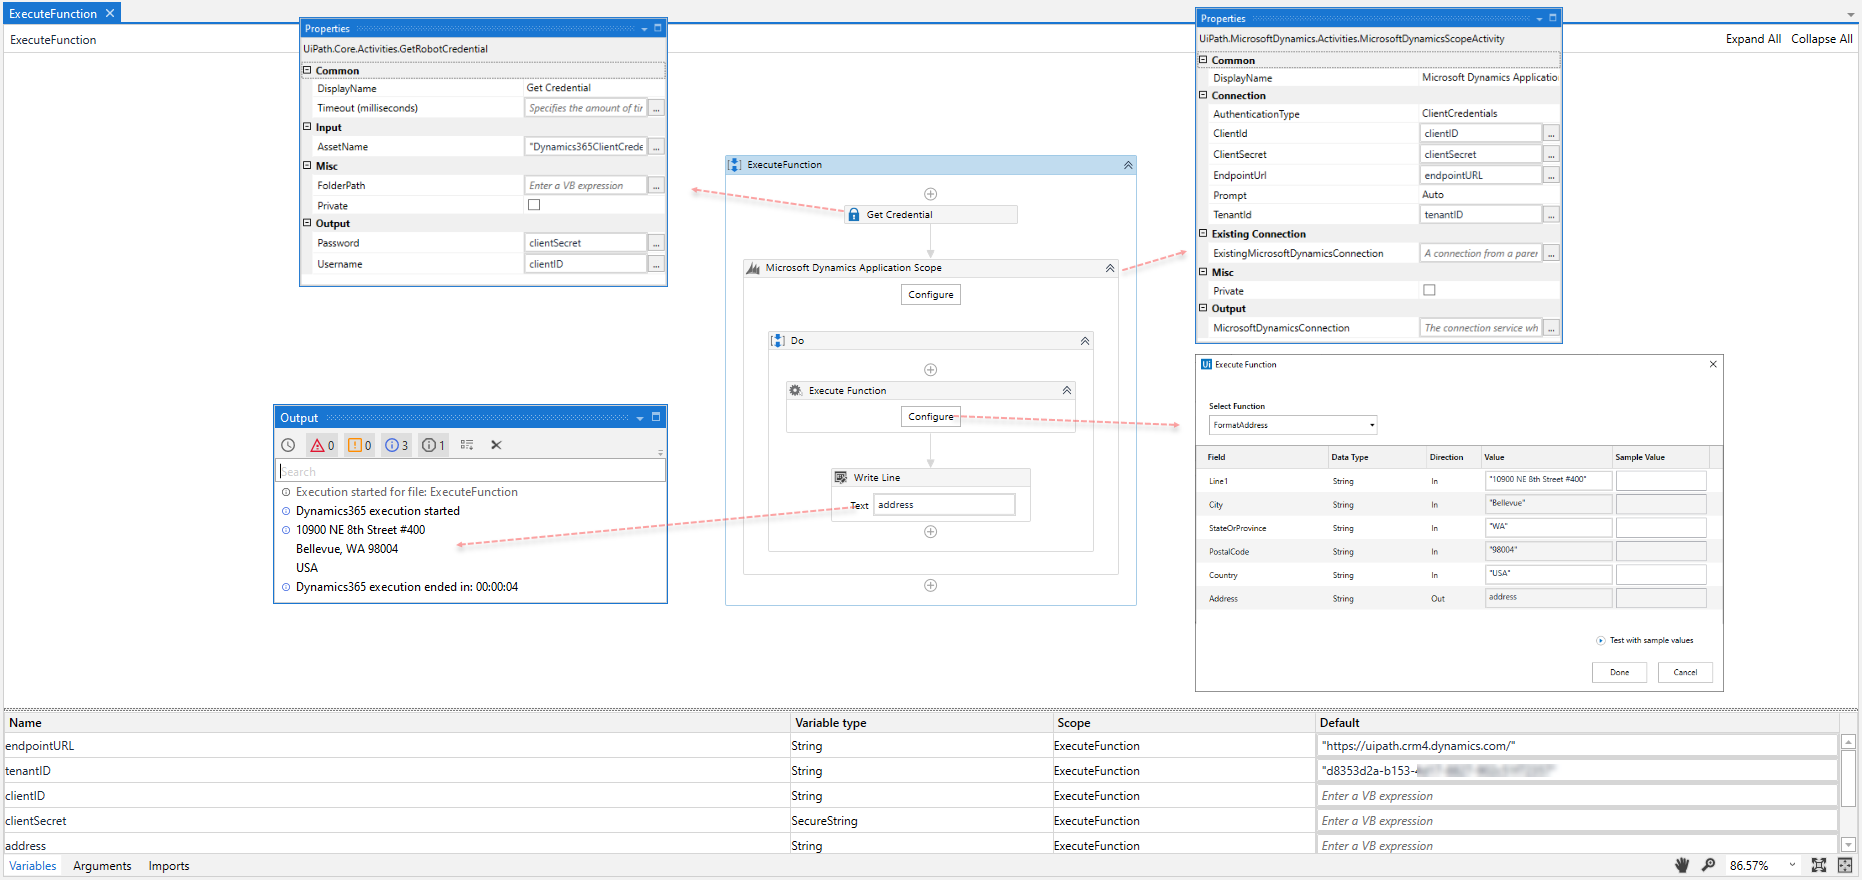Click Collapse All link
Screen dimensions: 1862x880
tap(1822, 39)
